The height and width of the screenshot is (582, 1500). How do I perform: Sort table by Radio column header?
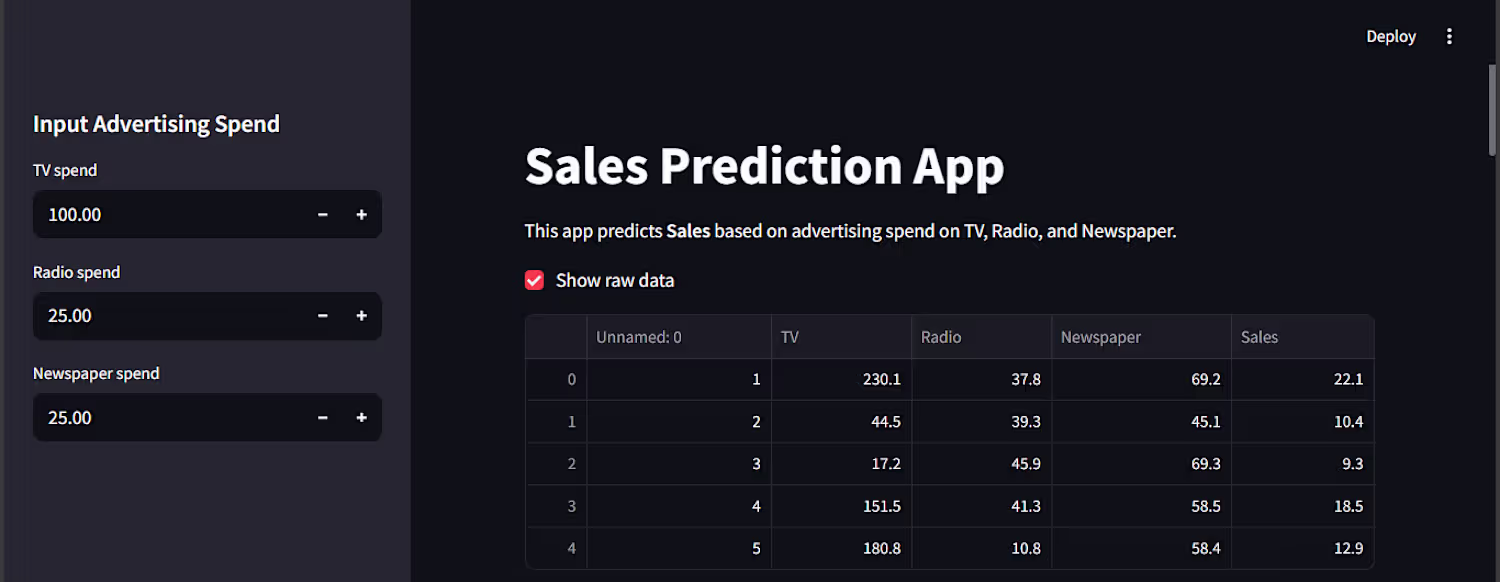(x=981, y=337)
